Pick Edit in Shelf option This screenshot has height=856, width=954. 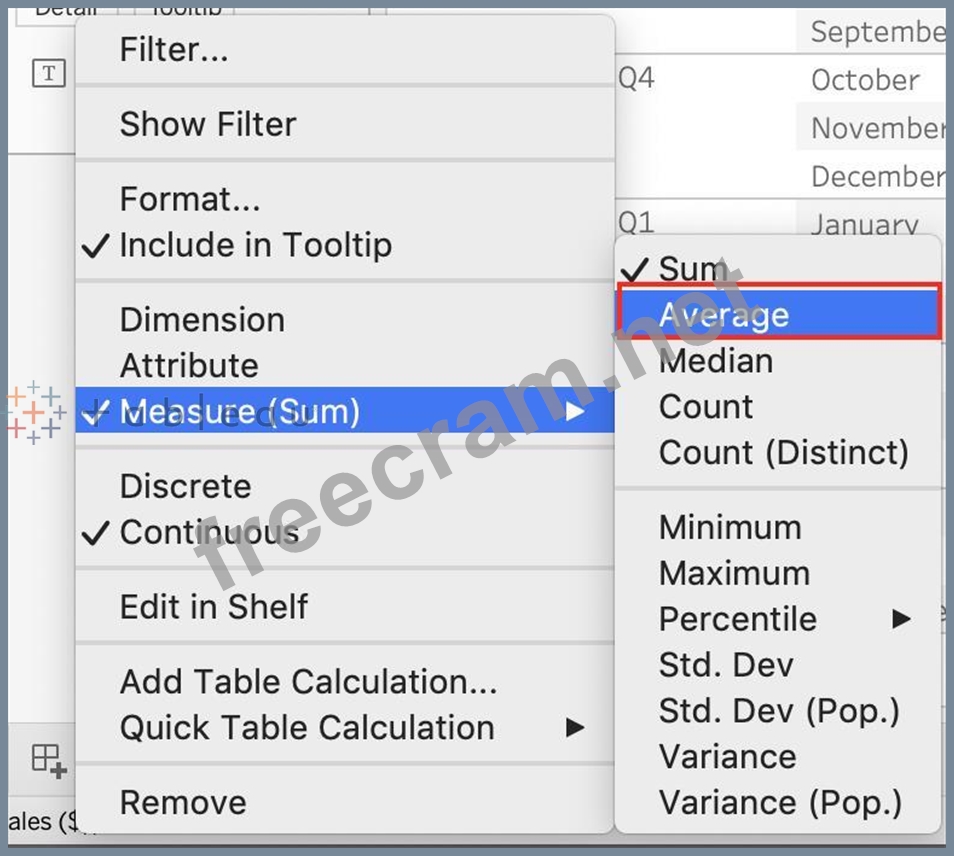coord(214,606)
